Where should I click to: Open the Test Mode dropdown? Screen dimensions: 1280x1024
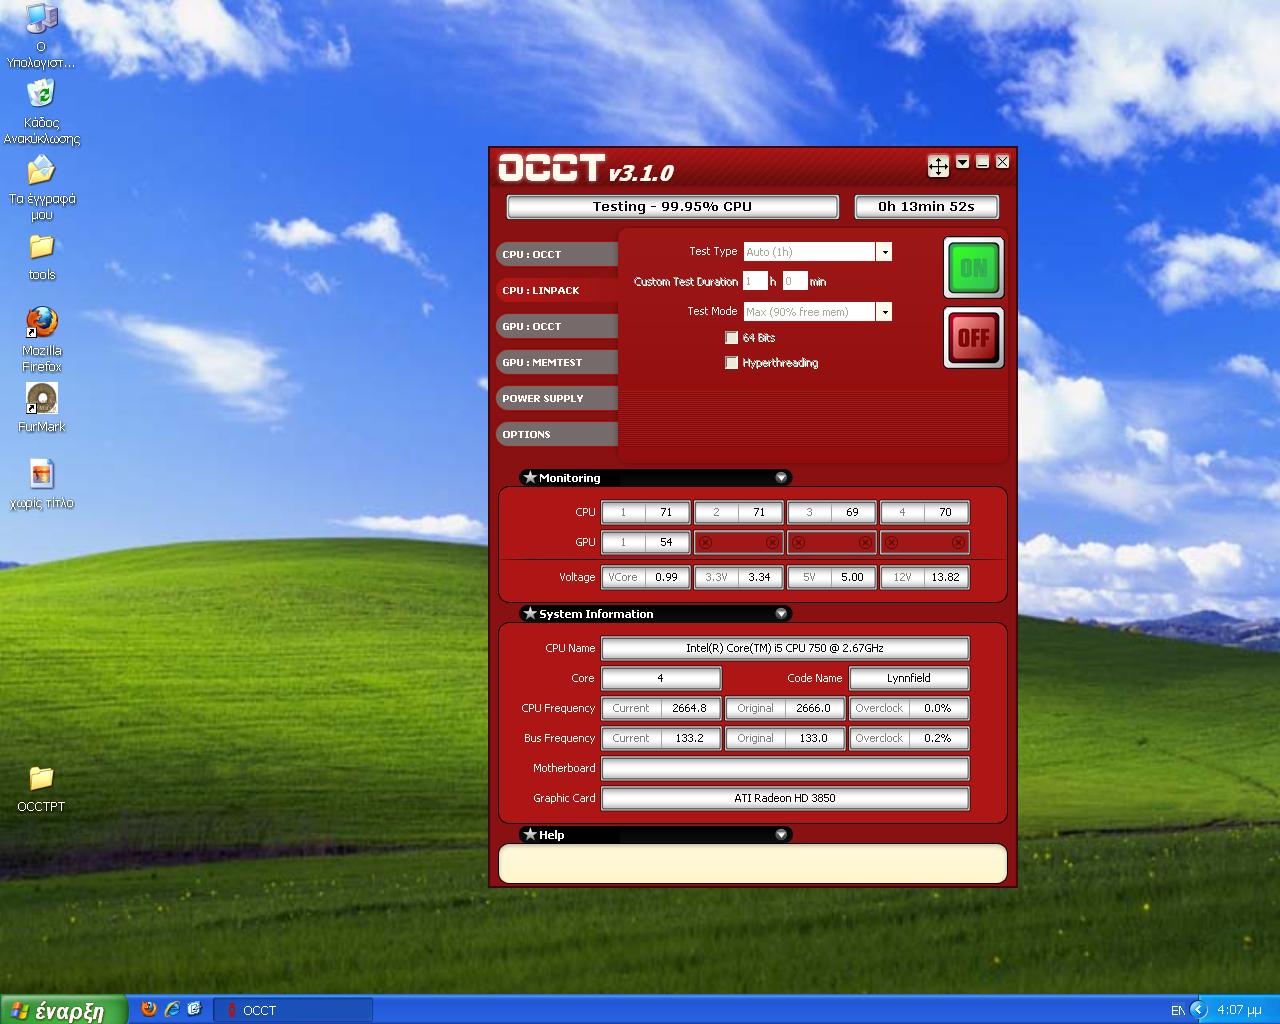pyautogui.click(x=884, y=312)
